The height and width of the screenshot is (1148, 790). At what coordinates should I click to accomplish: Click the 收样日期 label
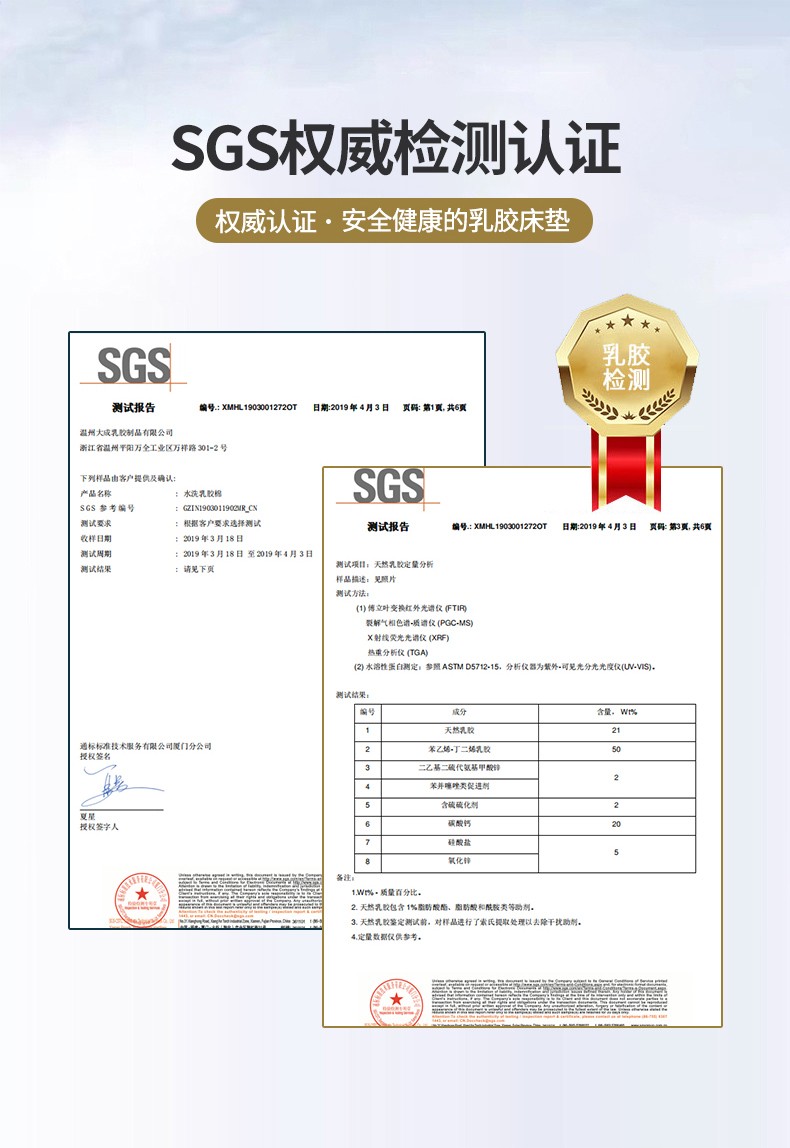click(x=96, y=539)
